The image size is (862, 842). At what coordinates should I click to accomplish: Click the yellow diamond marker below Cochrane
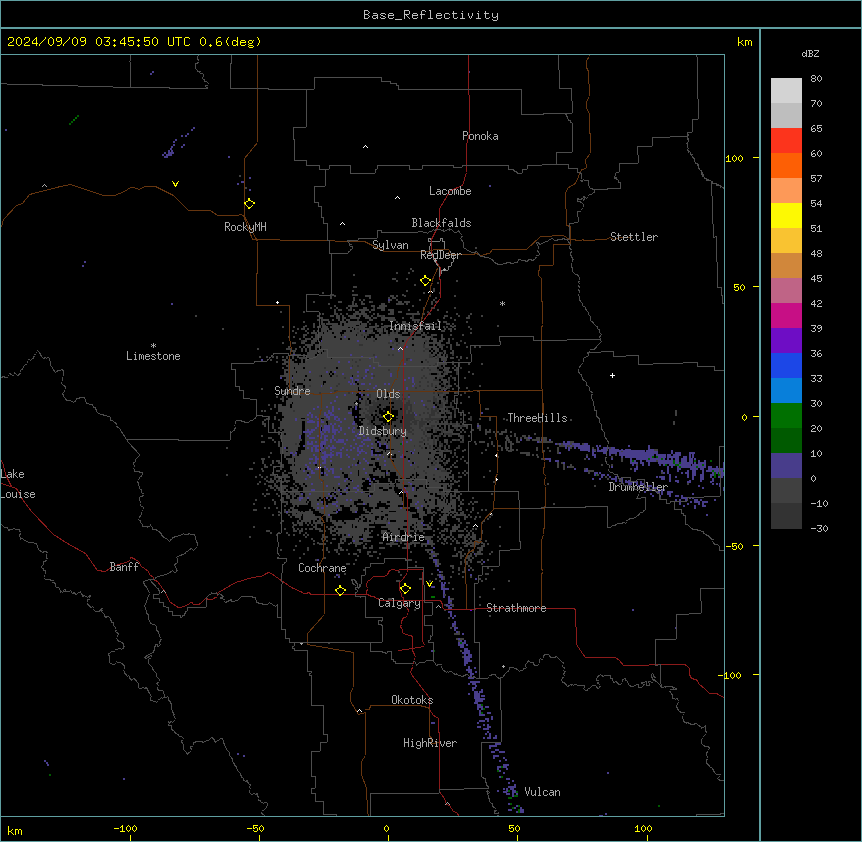coord(340,590)
